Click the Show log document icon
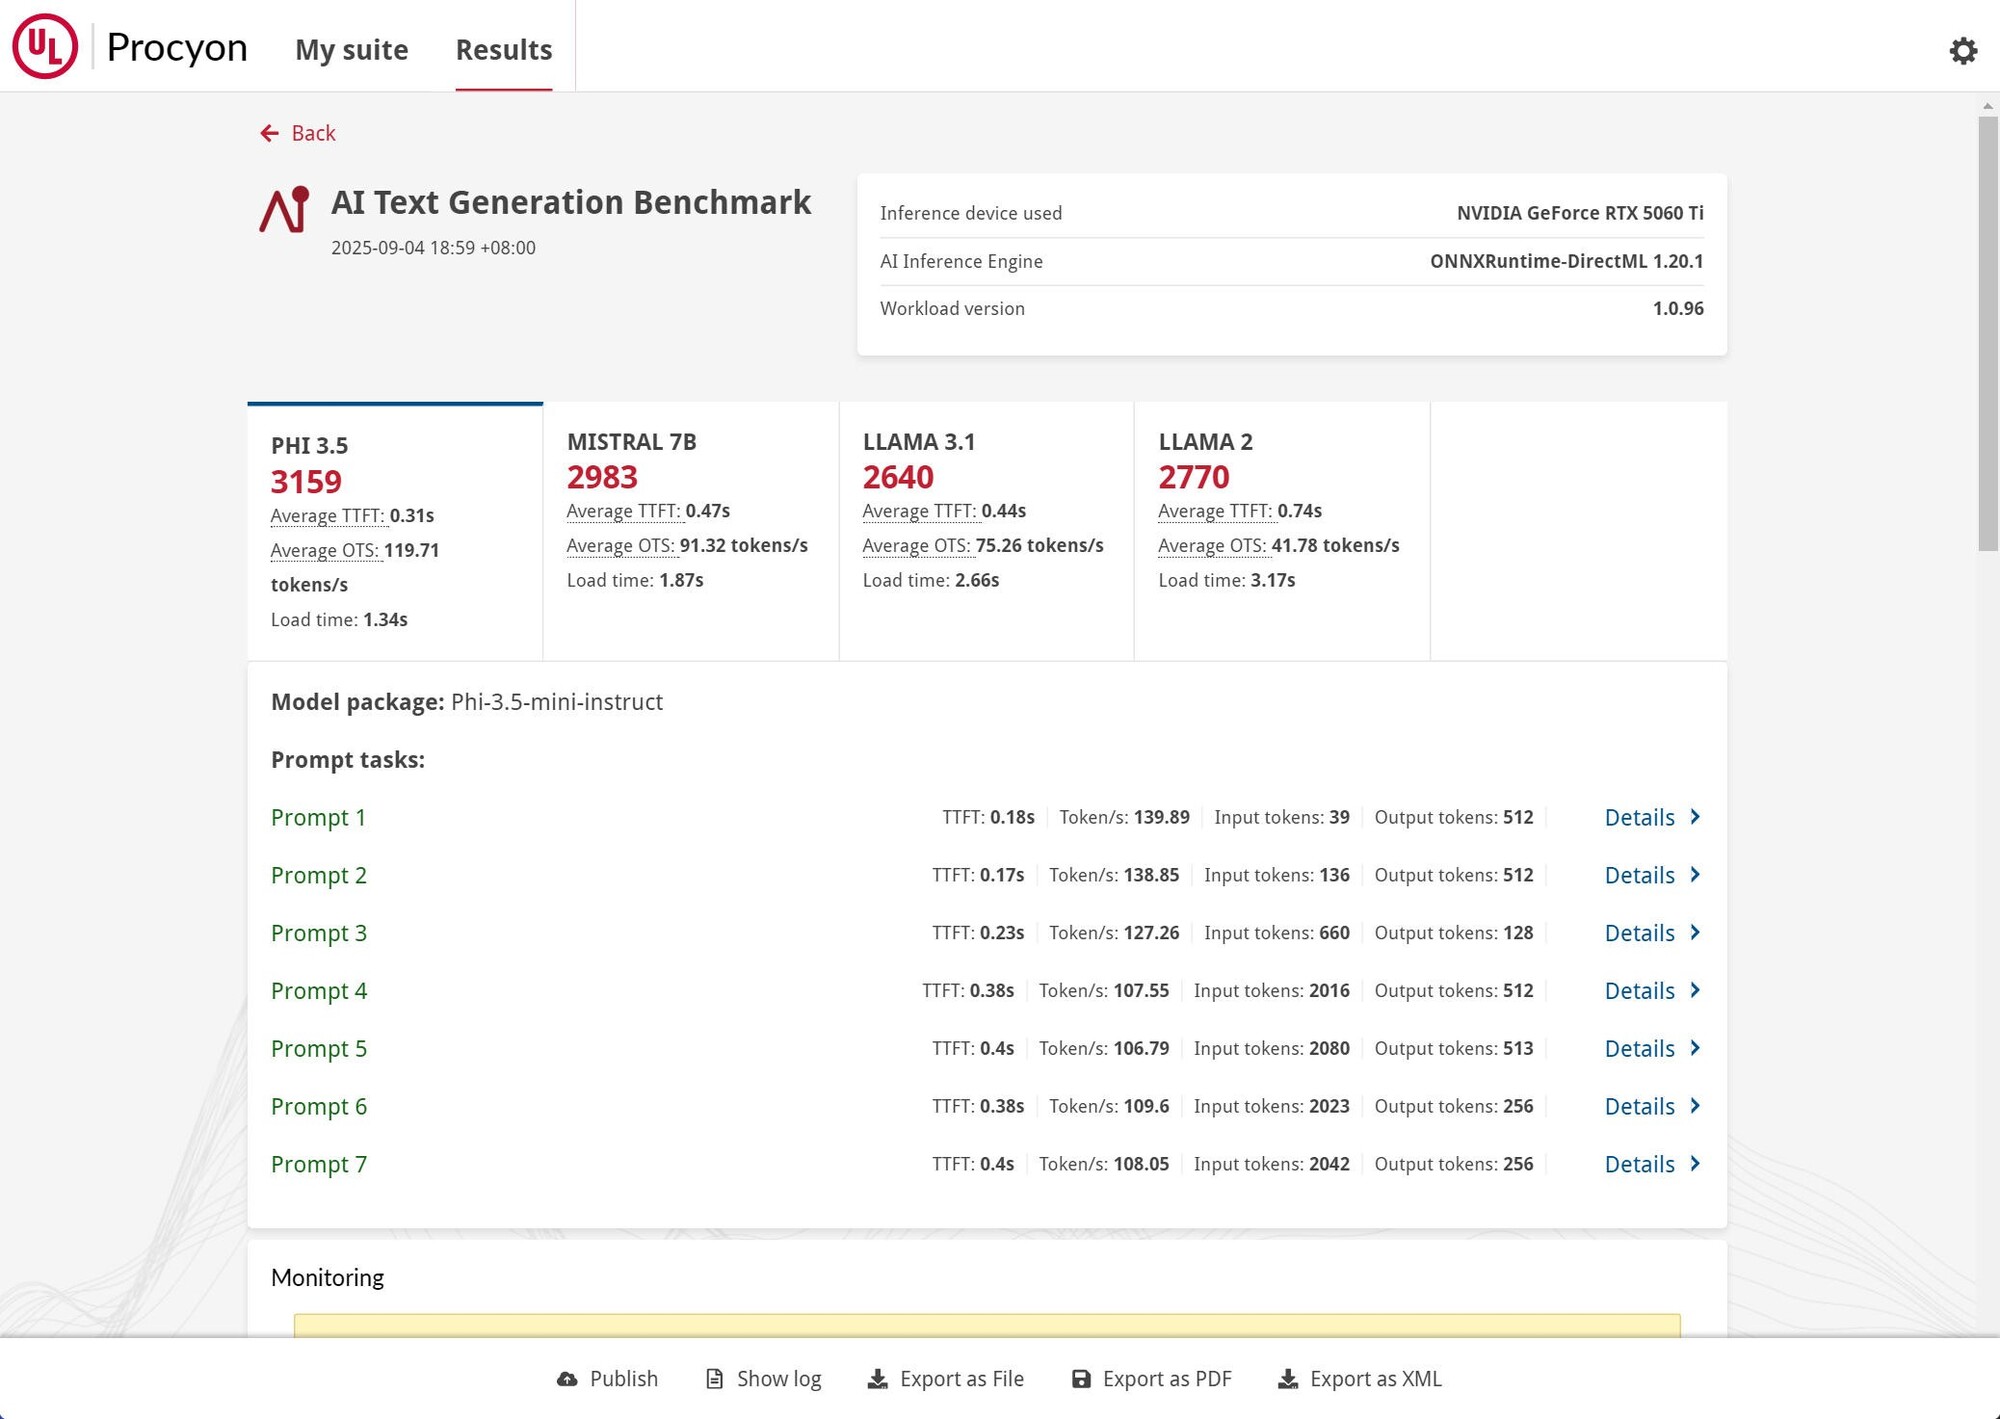This screenshot has width=2000, height=1419. click(x=714, y=1379)
